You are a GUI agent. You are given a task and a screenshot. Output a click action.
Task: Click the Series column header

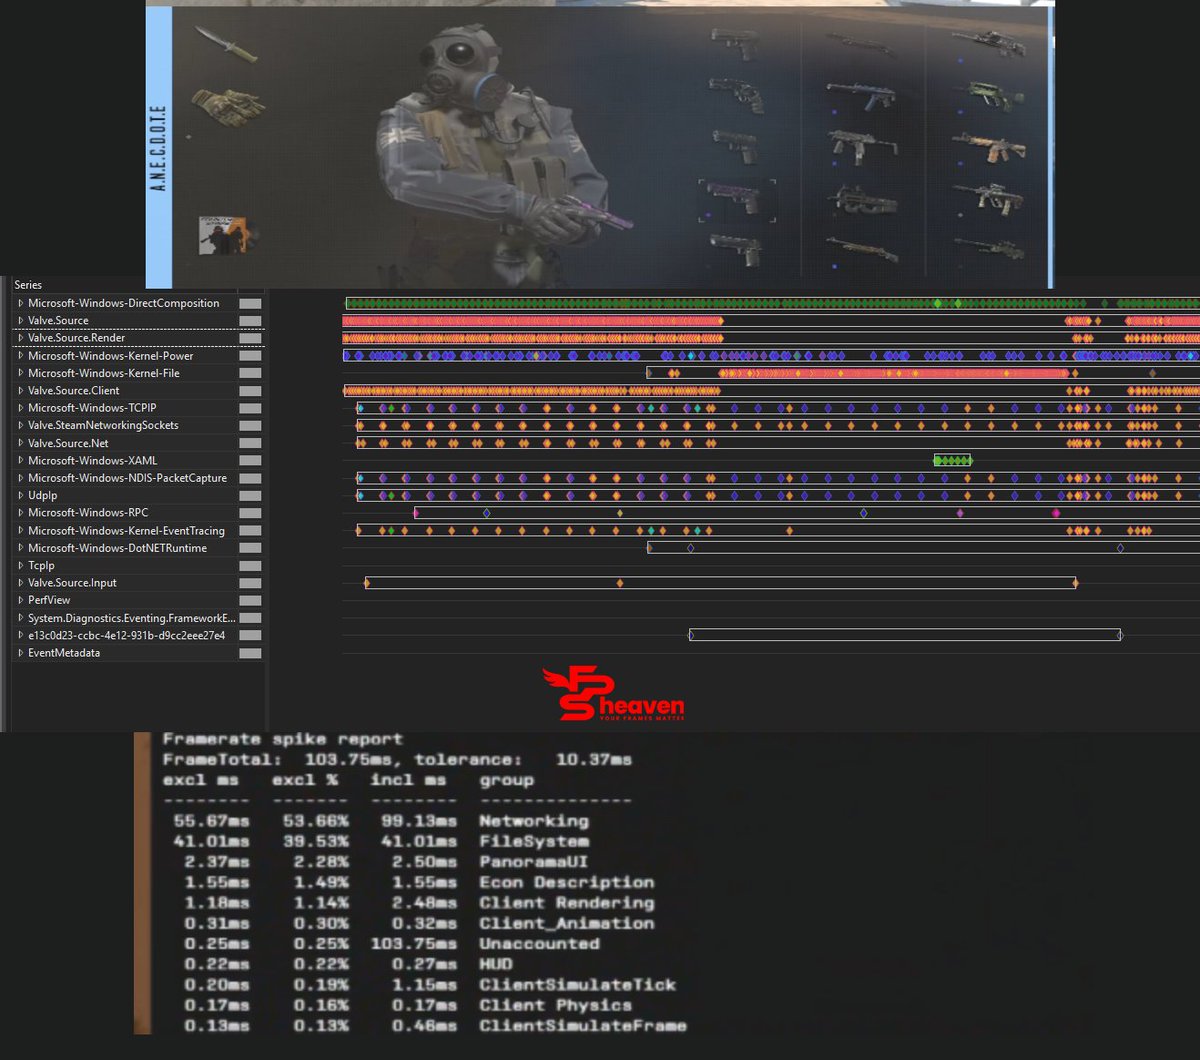28,285
